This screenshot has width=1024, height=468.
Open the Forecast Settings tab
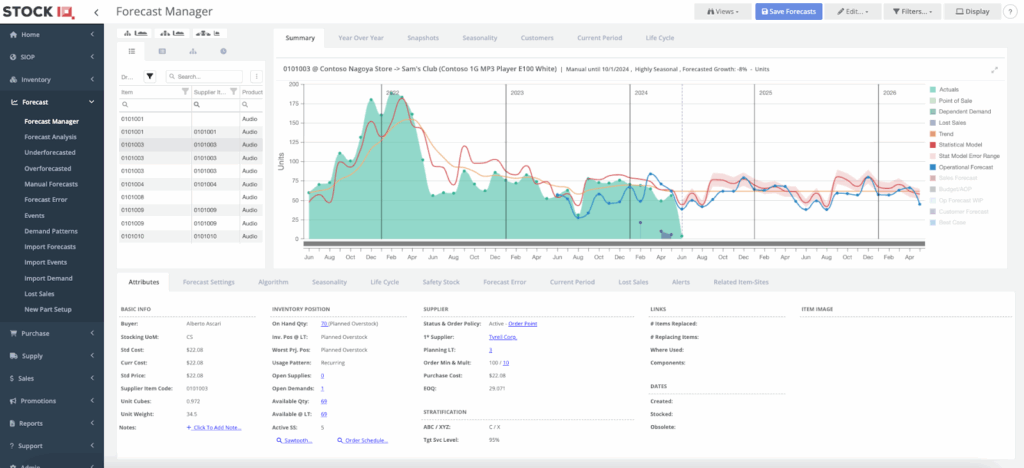[208, 282]
